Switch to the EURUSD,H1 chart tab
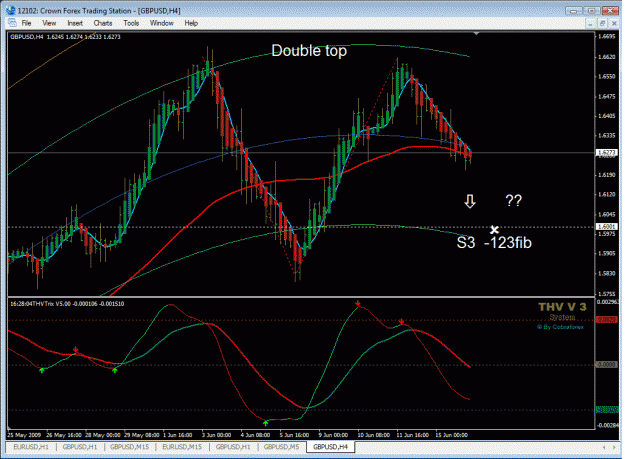Screen dimensions: 625x459 tap(31, 447)
